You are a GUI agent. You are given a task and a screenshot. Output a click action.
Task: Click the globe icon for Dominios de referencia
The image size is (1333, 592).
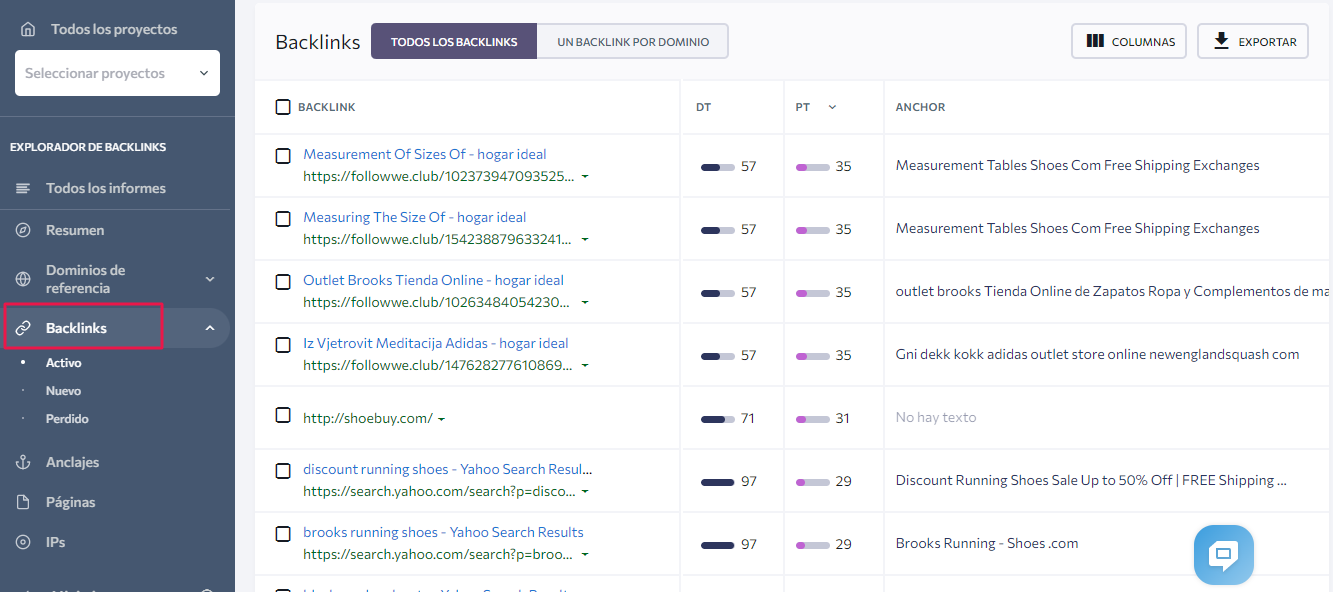[x=24, y=279]
